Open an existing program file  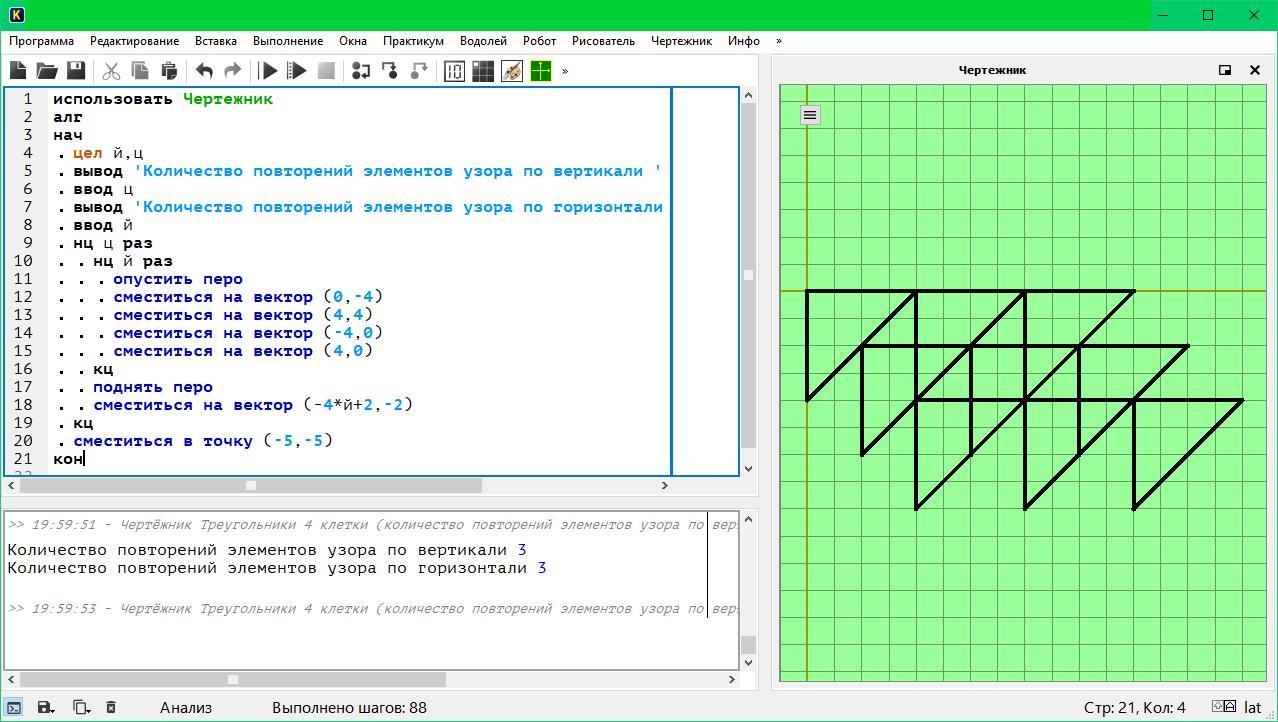[x=47, y=71]
